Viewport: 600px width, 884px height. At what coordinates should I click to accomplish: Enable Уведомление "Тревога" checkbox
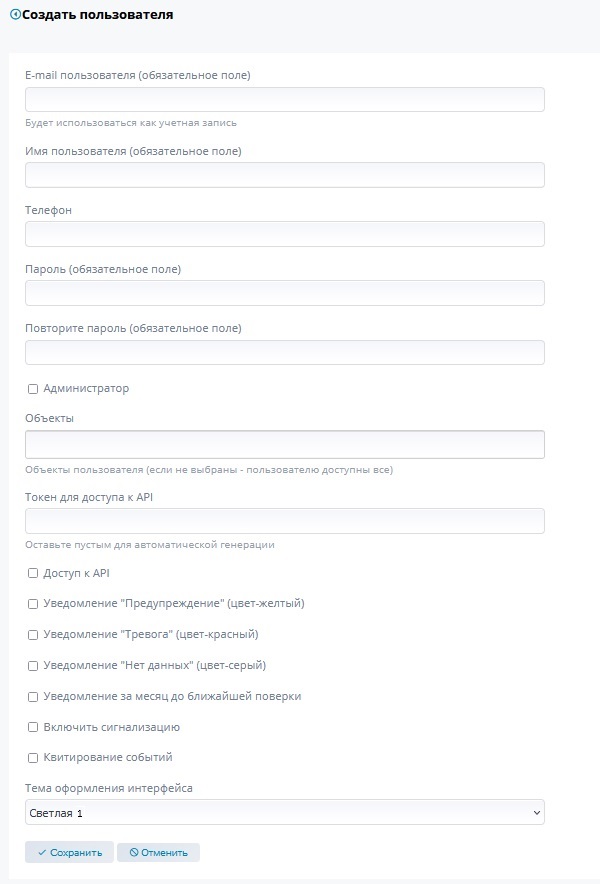coord(33,635)
